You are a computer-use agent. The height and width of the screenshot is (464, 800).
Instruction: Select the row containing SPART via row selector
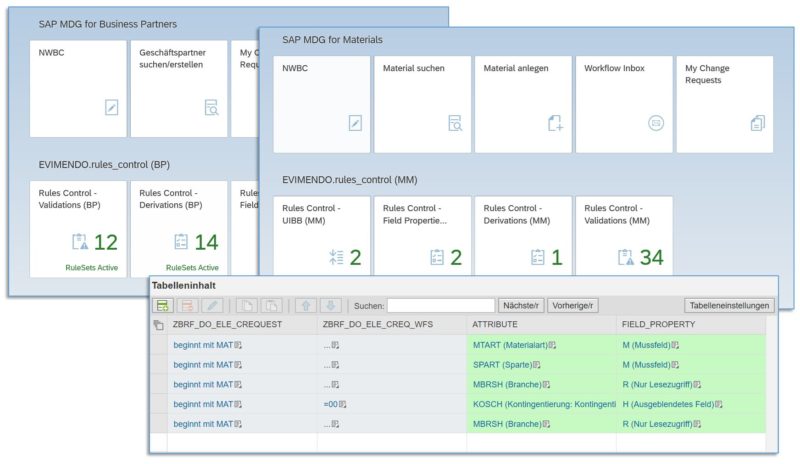[159, 364]
